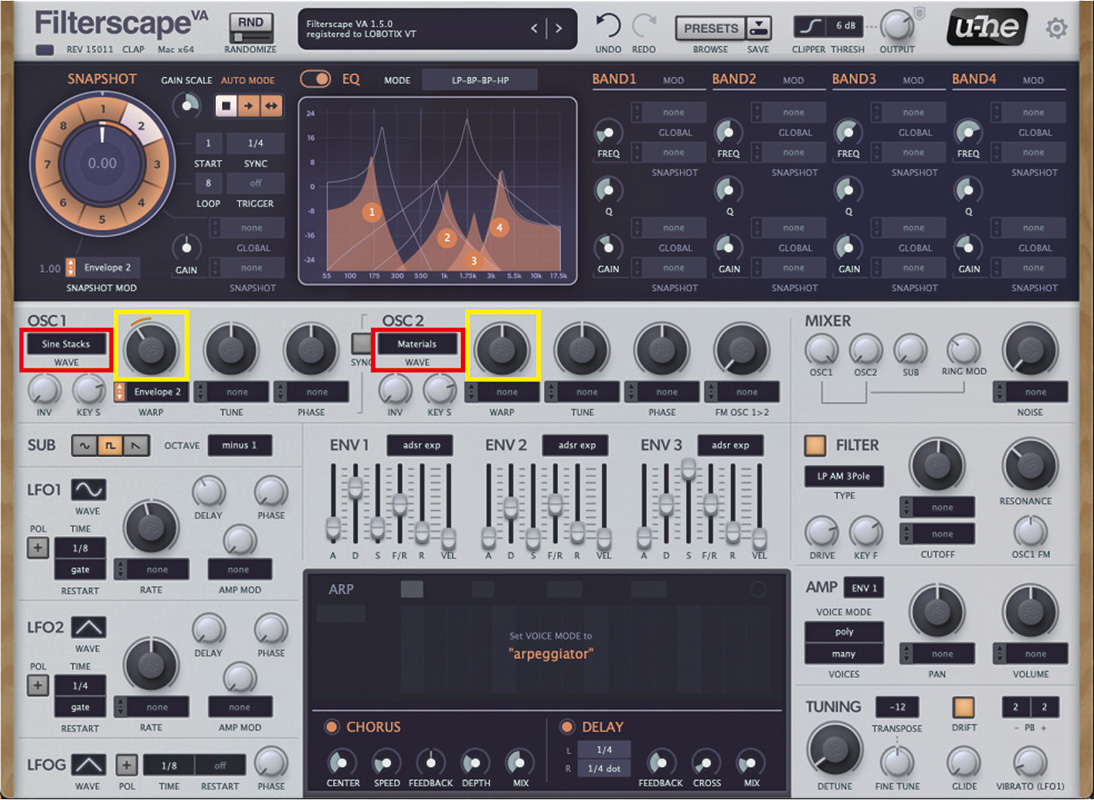Select forward auto mode arrow icon
This screenshot has height=800, width=1094.
coord(248,106)
